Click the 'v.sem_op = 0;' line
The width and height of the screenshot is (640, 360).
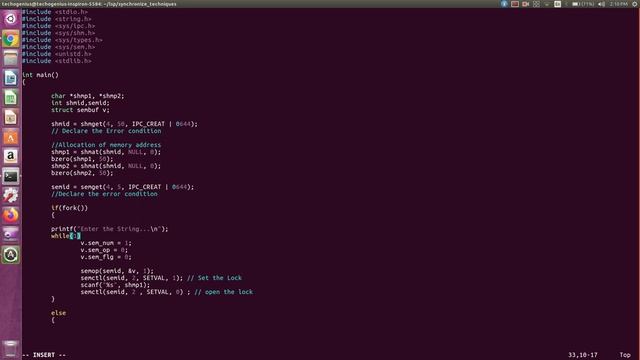click(104, 249)
